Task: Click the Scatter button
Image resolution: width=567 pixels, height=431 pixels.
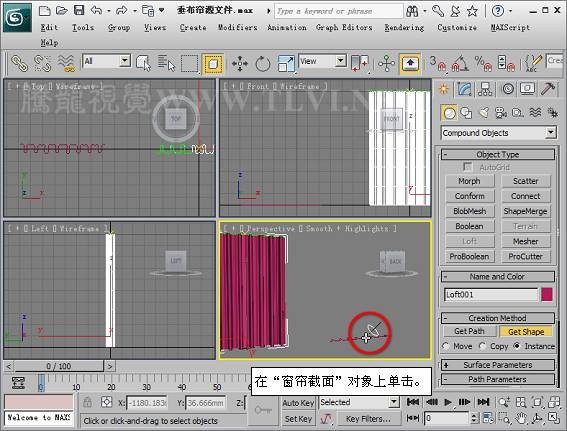Action: [x=525, y=181]
